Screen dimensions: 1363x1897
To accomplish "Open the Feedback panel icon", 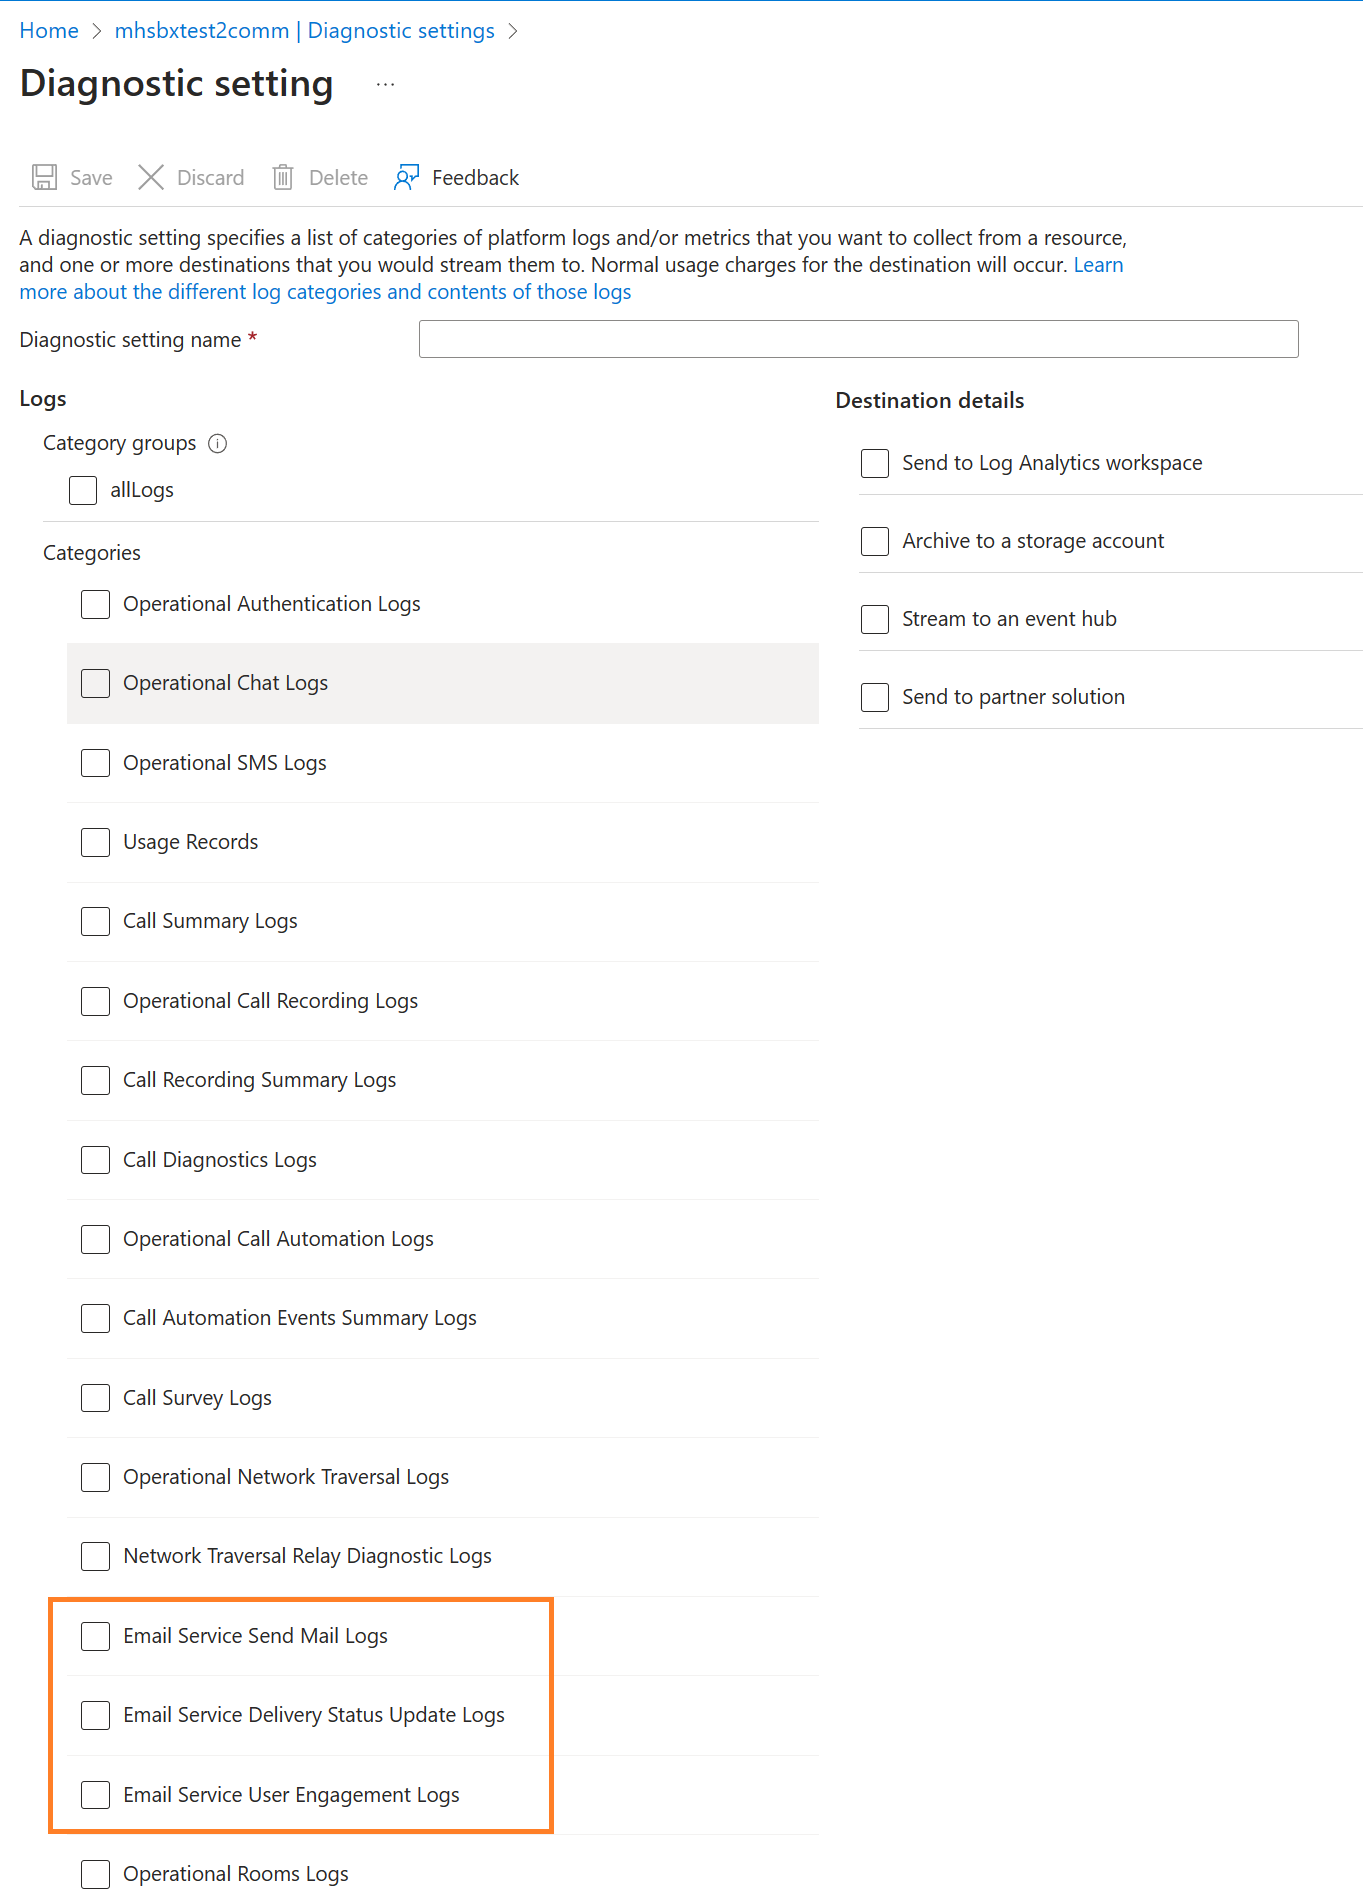I will (x=406, y=177).
